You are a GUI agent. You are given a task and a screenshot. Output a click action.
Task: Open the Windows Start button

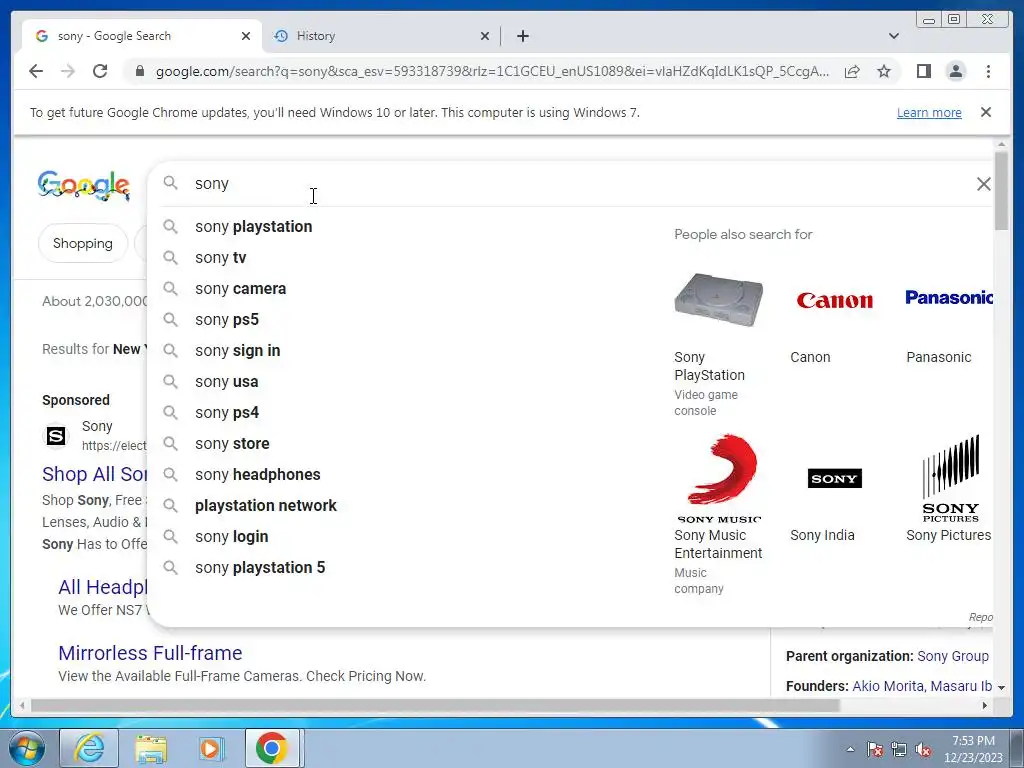(x=27, y=748)
